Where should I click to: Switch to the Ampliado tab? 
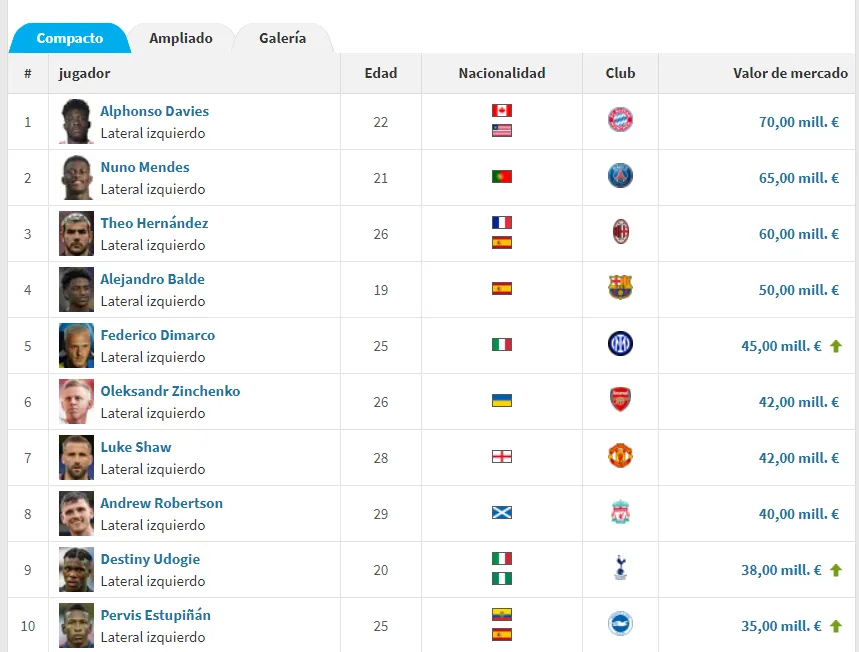(180, 38)
